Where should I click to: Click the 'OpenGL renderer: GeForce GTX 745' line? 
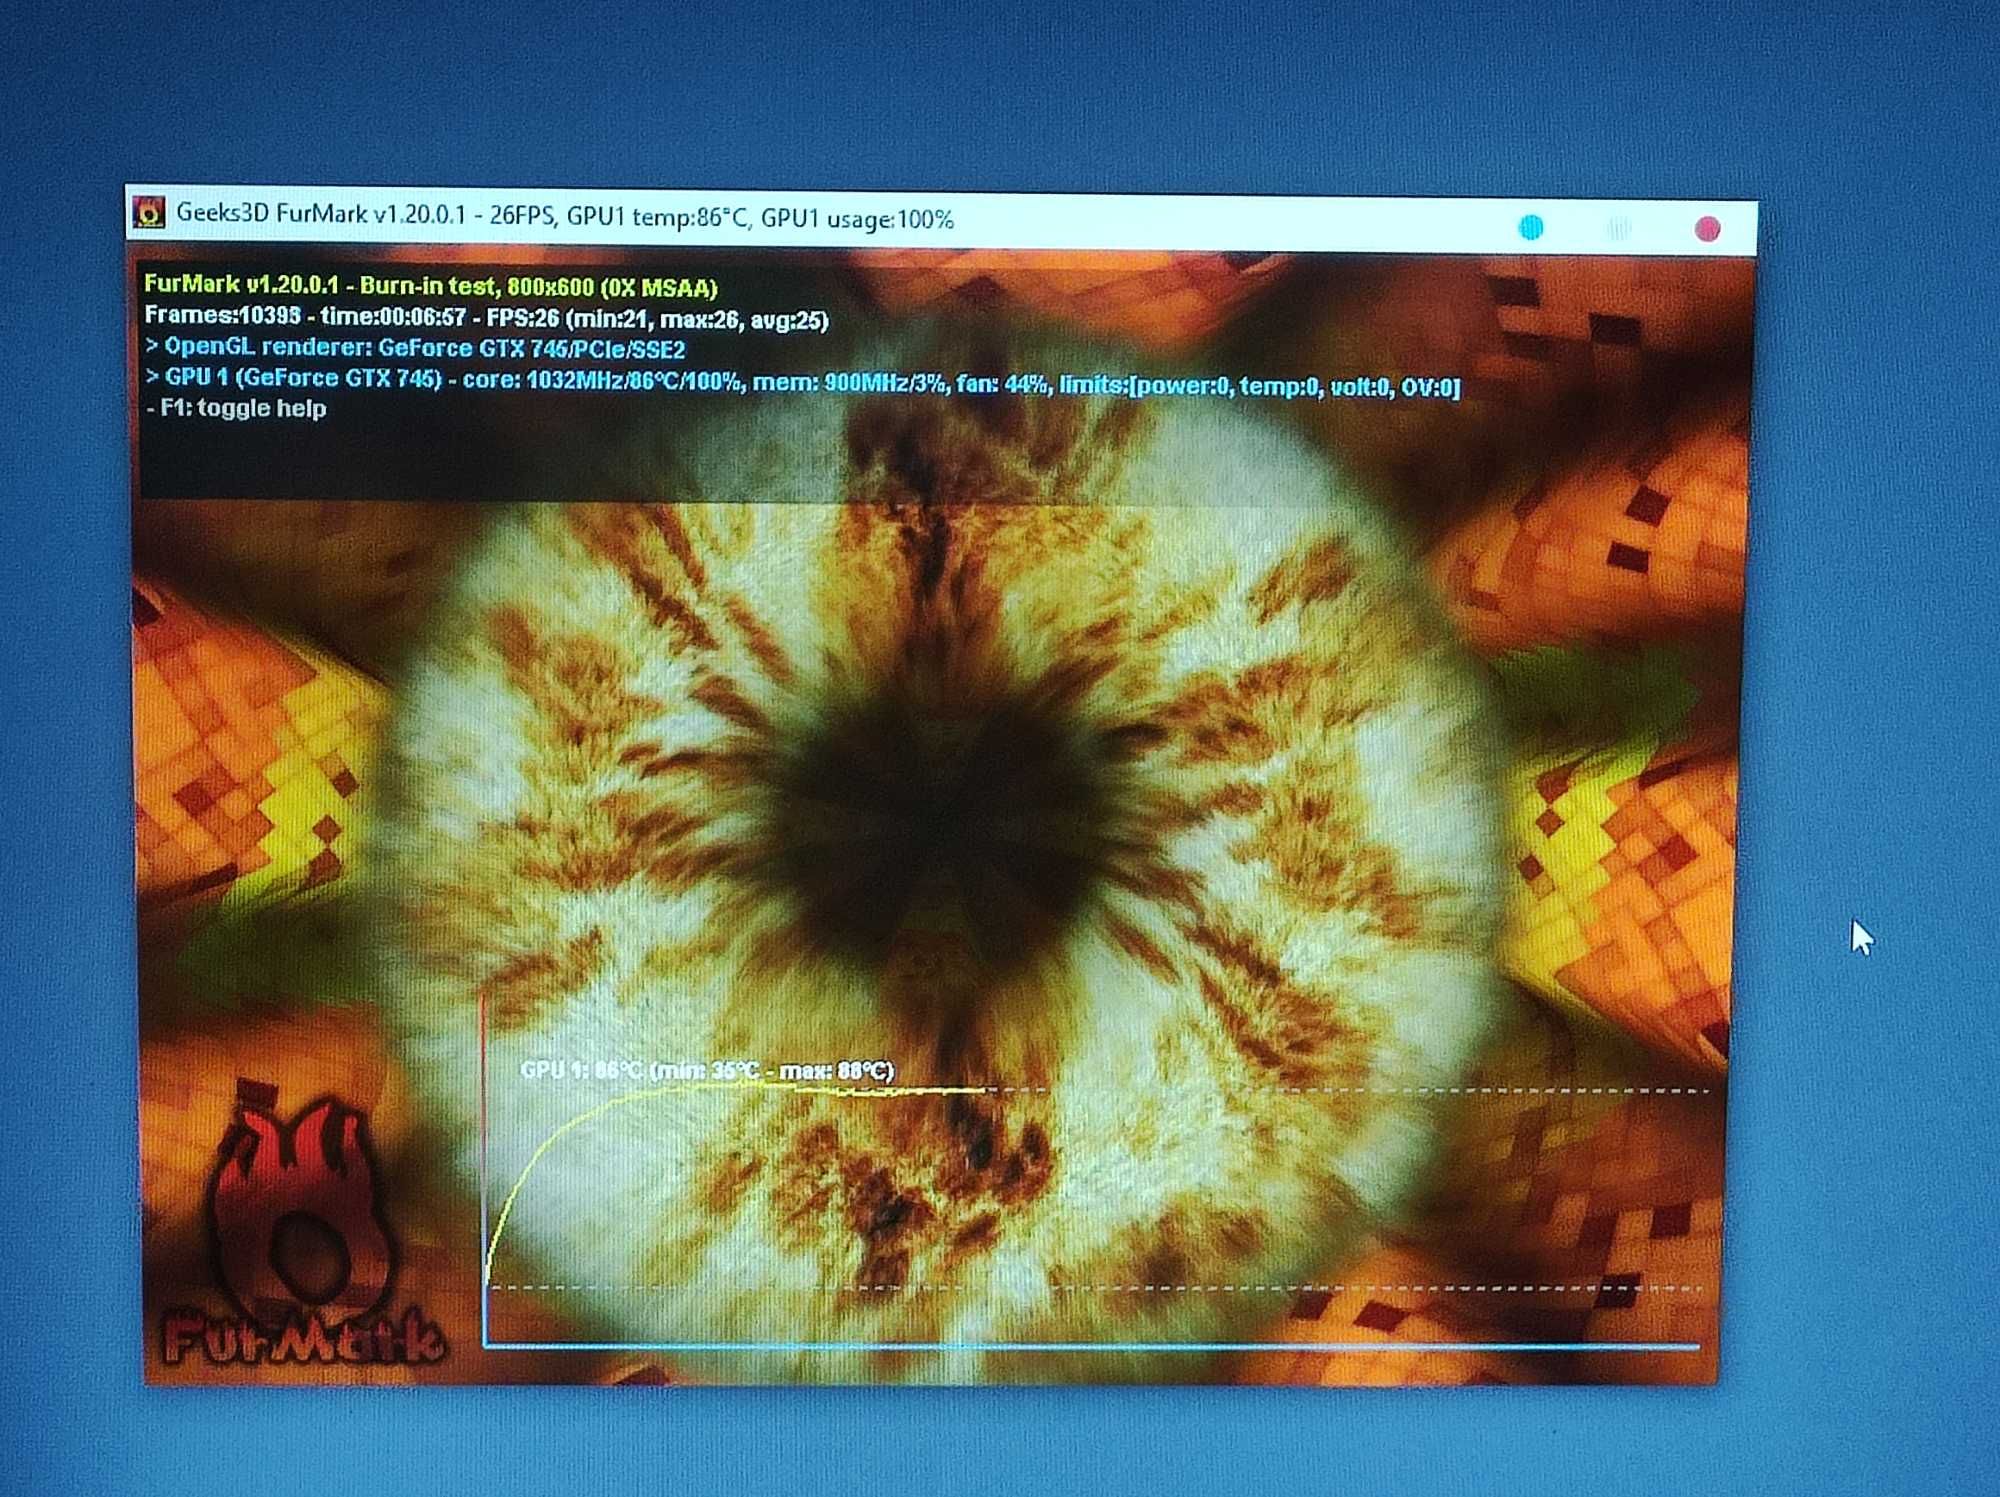point(415,348)
